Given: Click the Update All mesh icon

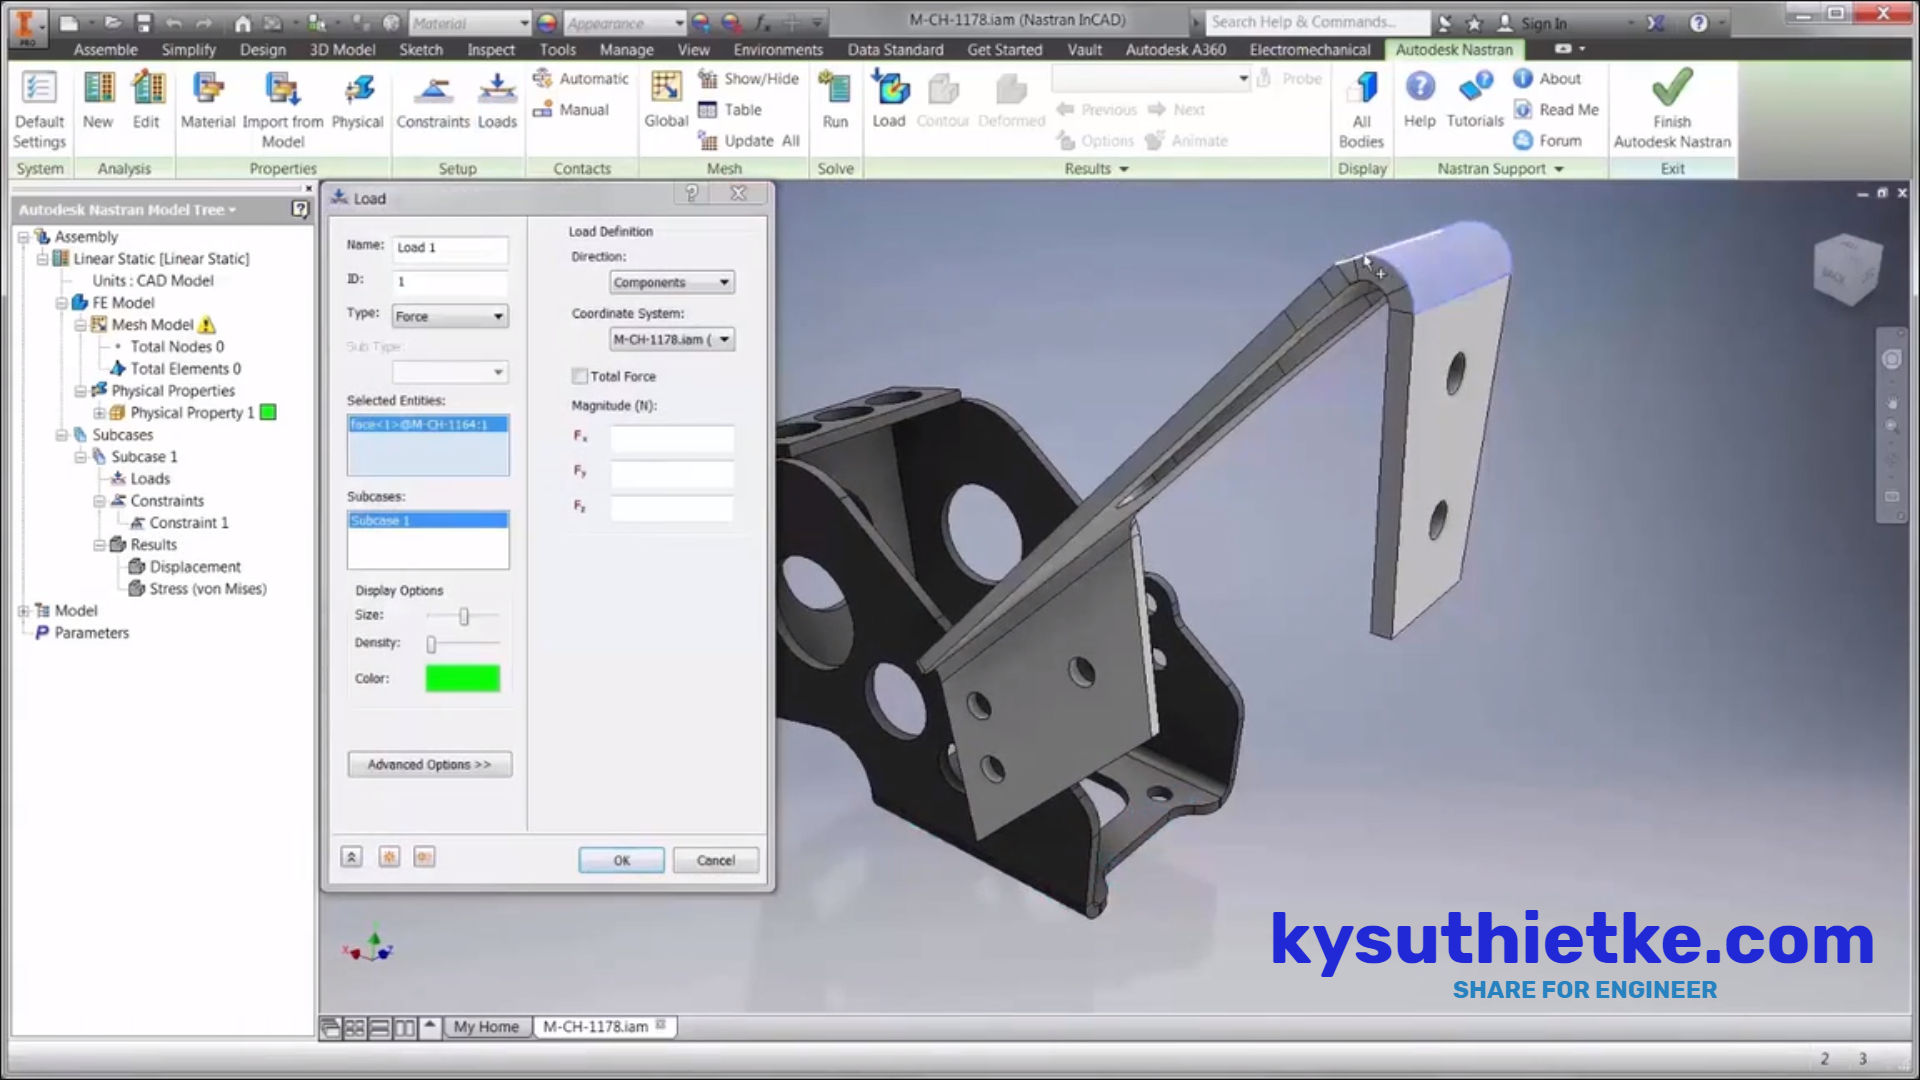Looking at the screenshot, I should click(x=709, y=141).
